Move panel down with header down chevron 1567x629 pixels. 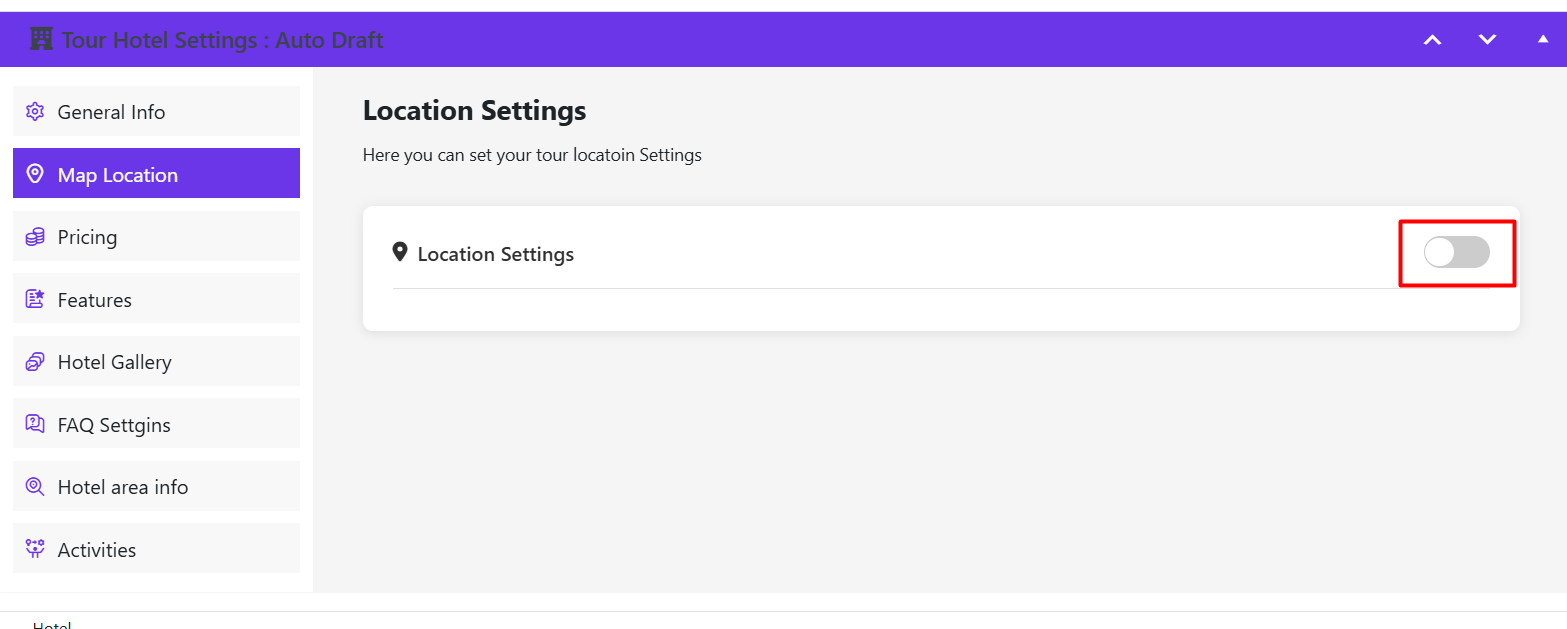[x=1487, y=40]
